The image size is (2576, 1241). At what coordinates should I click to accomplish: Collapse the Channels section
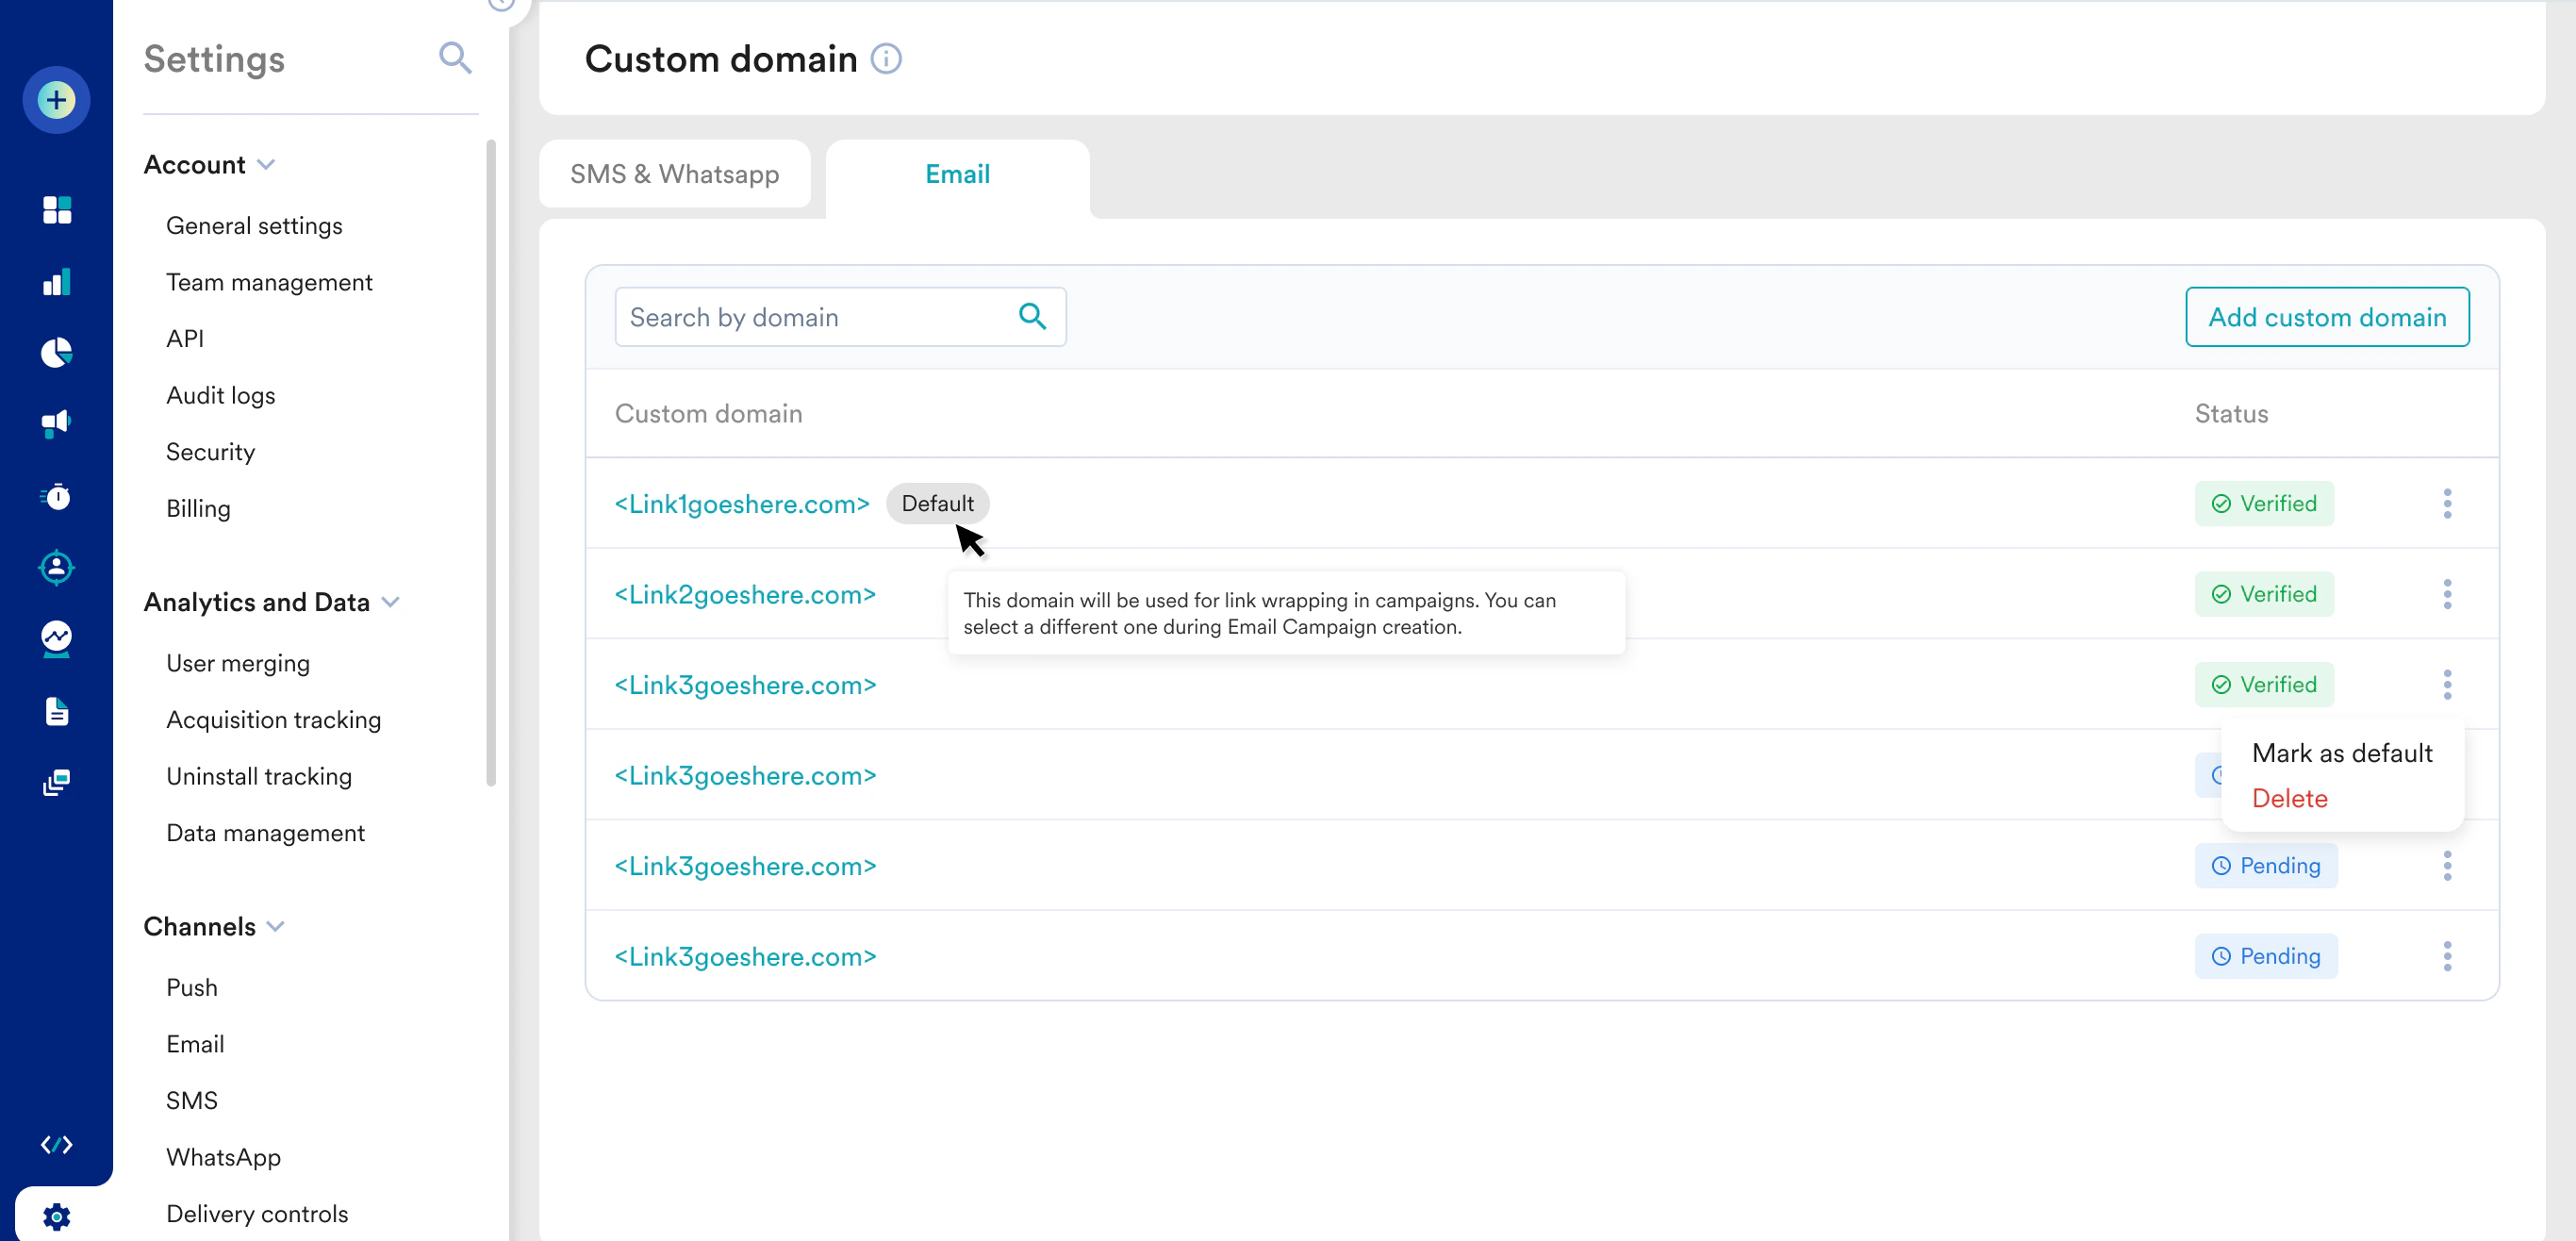[x=276, y=926]
